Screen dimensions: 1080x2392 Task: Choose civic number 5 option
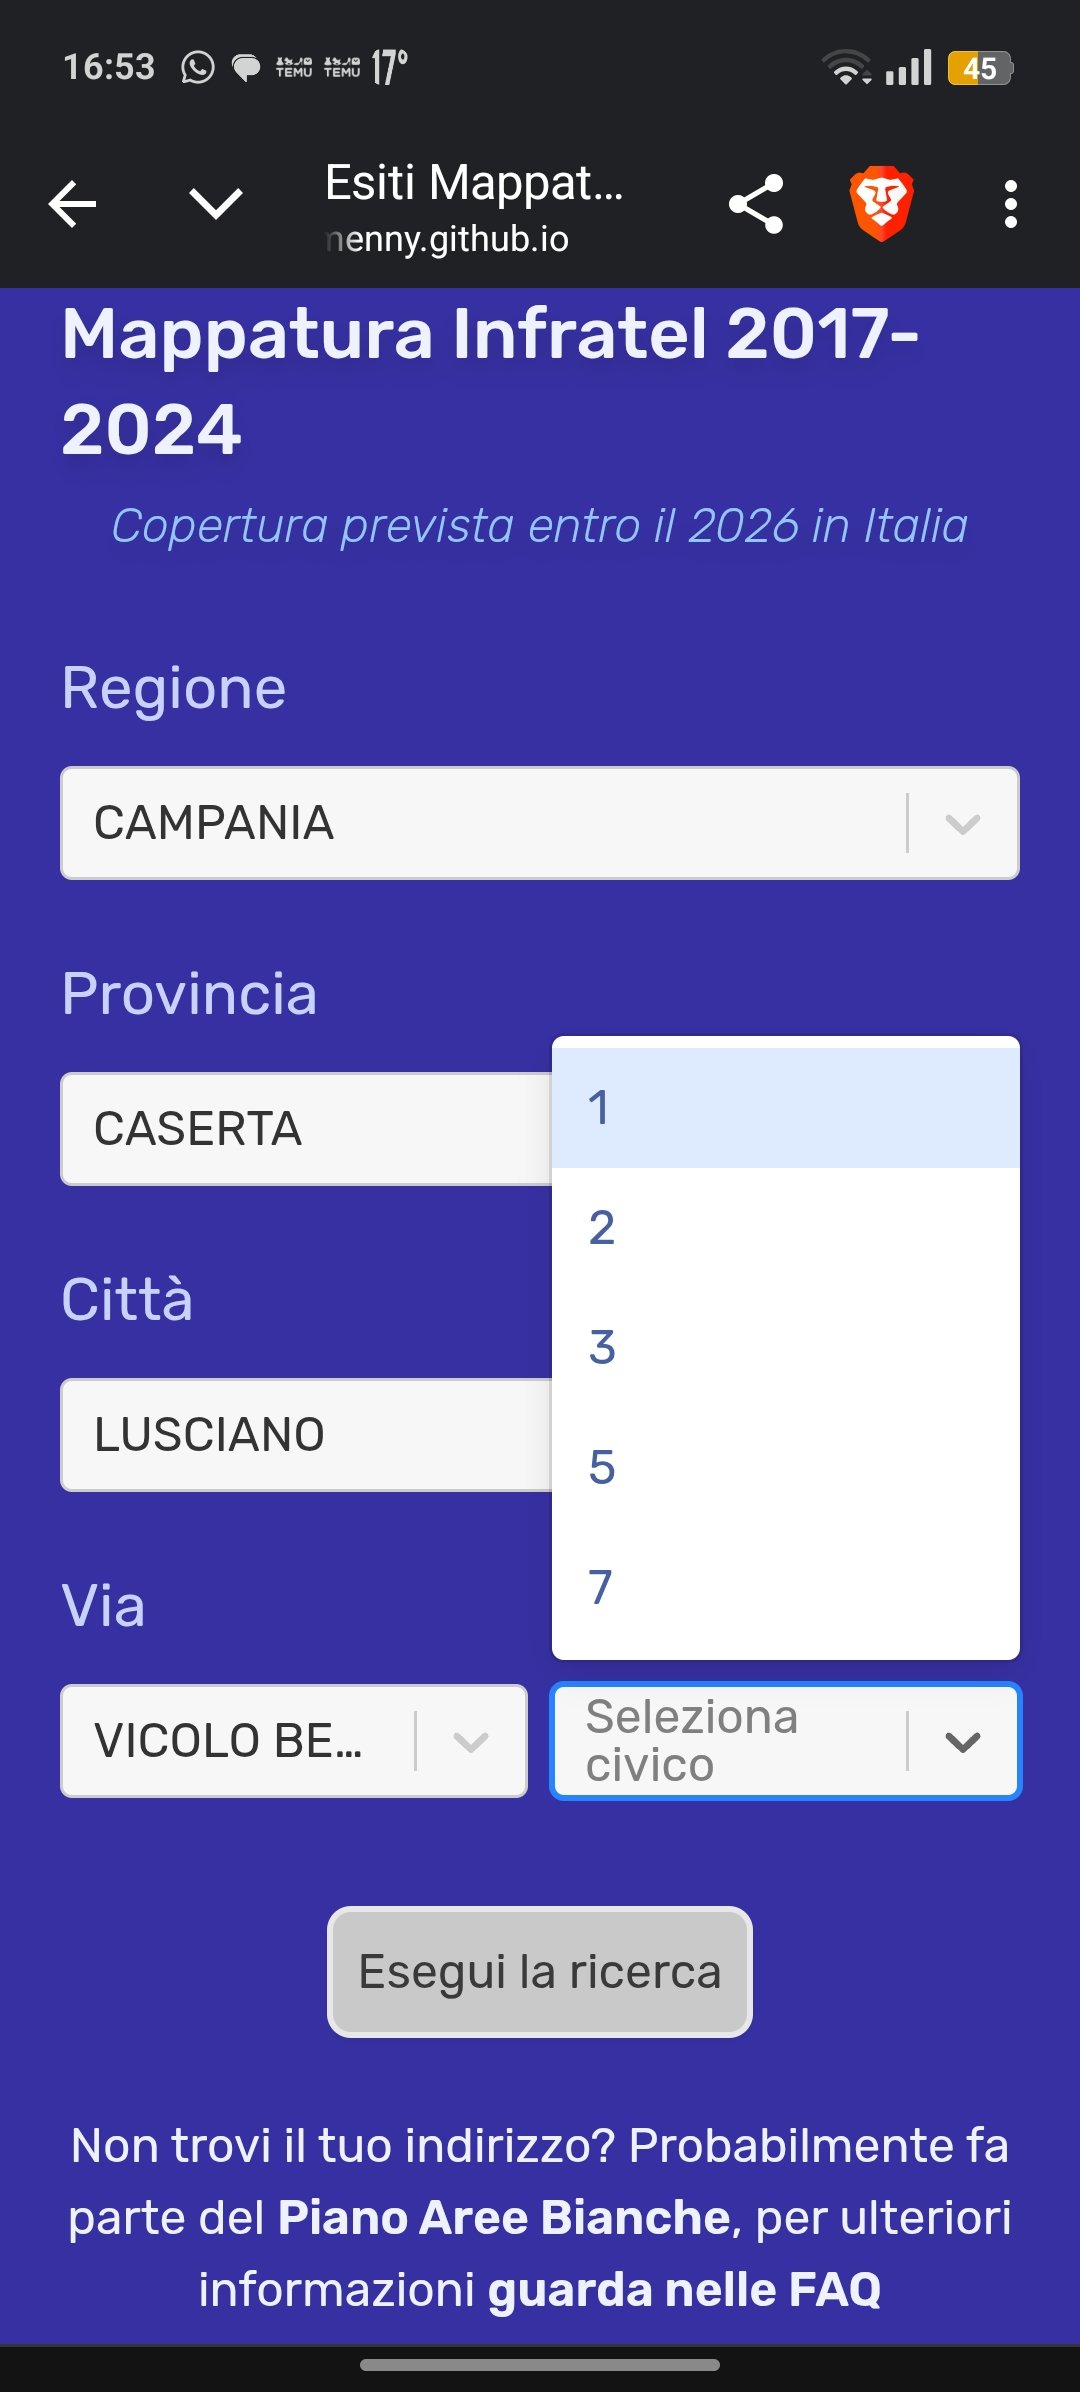tap(785, 1467)
